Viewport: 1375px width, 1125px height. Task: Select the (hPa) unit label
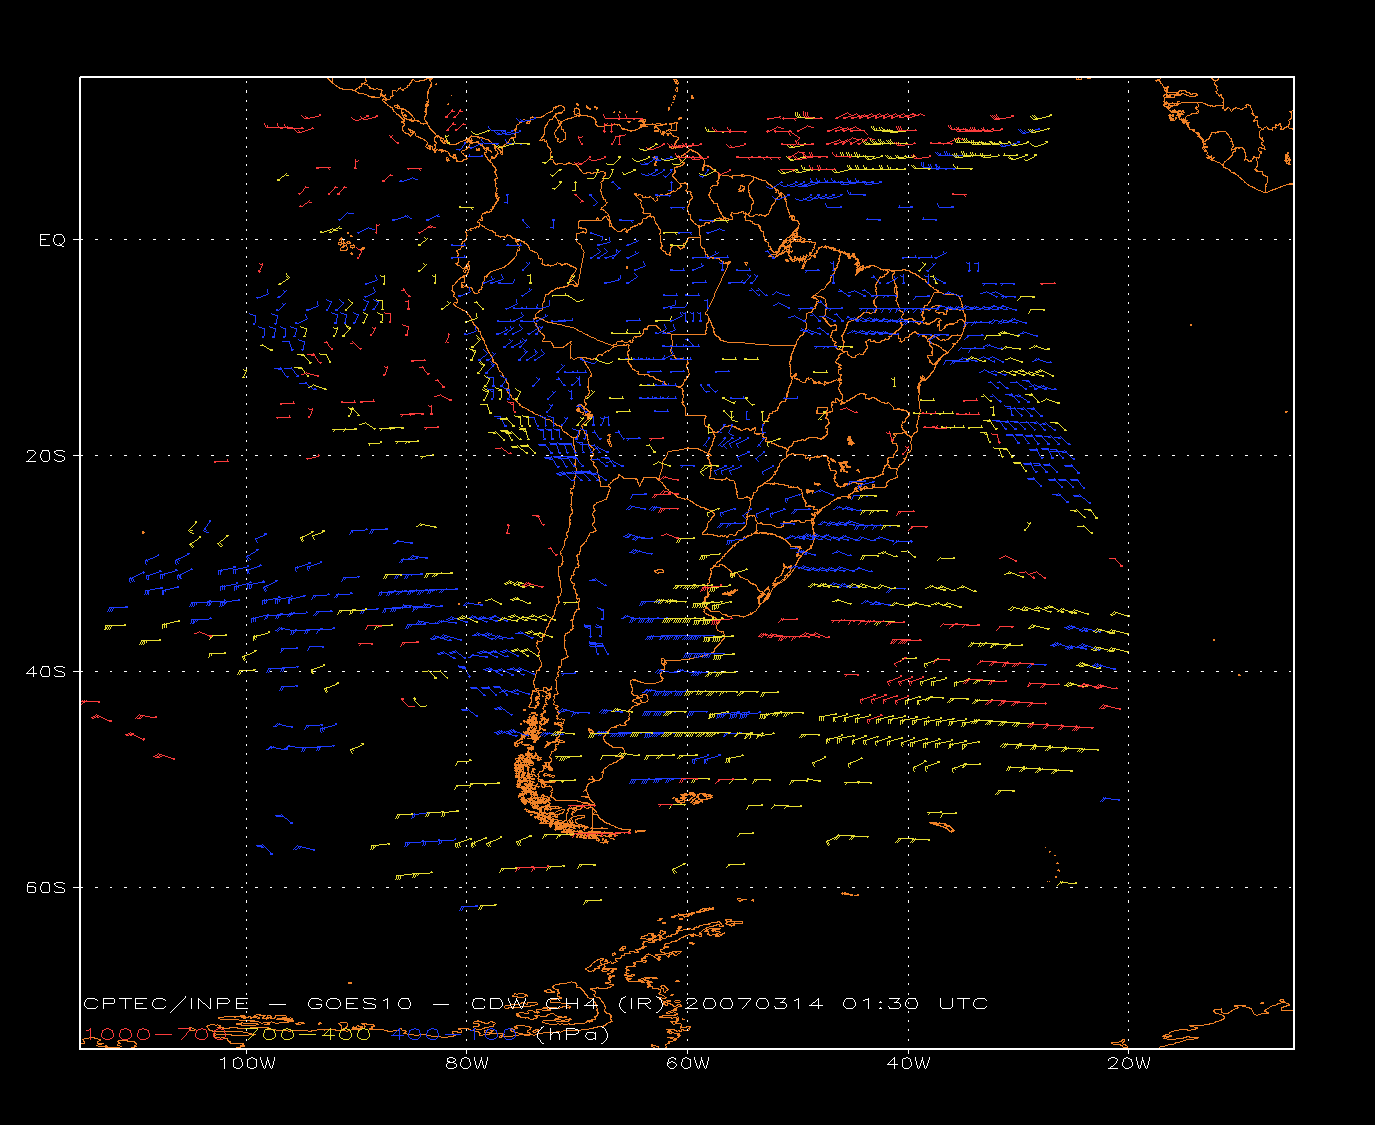(x=571, y=1034)
